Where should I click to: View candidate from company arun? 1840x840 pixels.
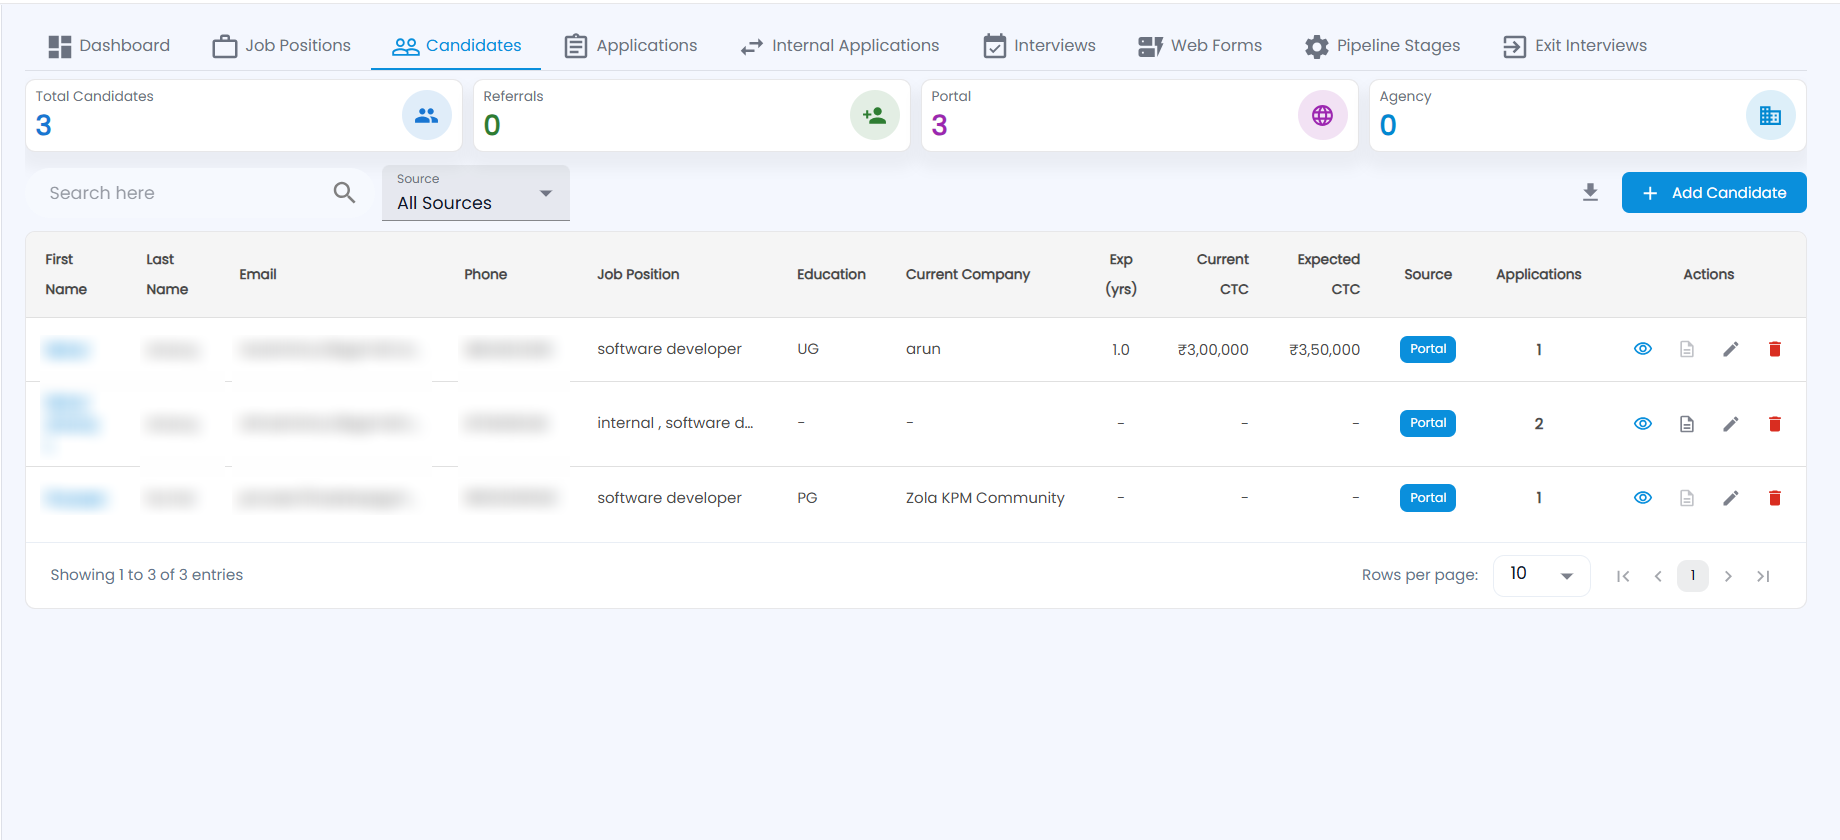[1643, 349]
